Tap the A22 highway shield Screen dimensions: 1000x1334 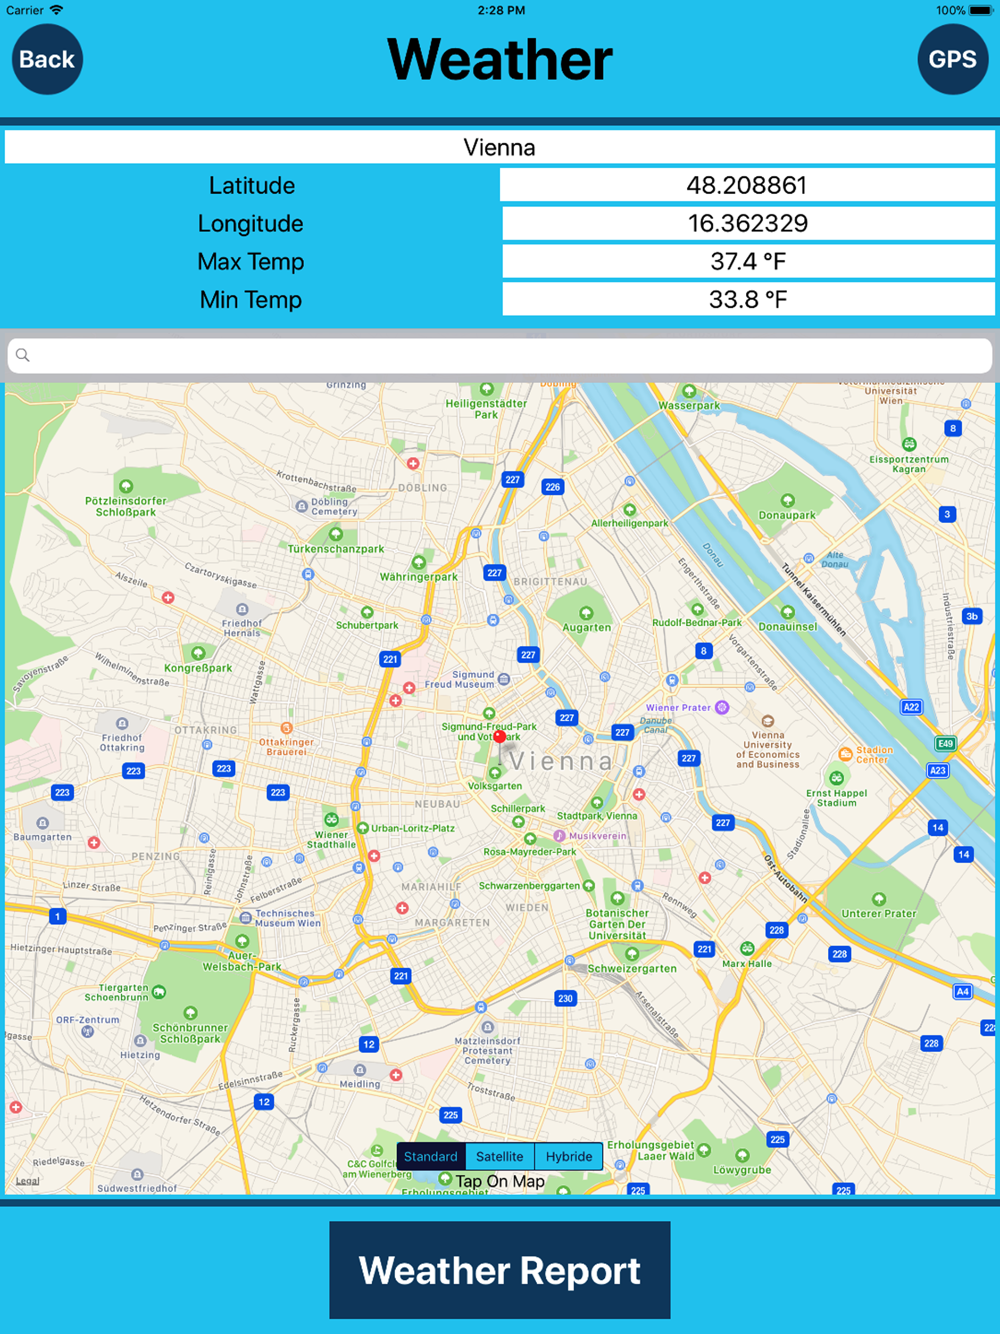911,707
